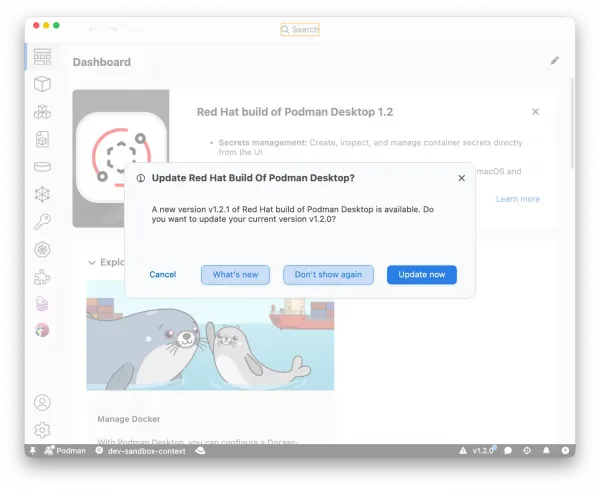Image resolution: width=600 pixels, height=490 pixels.
Task: Click the Dashboard page title
Action: [101, 62]
